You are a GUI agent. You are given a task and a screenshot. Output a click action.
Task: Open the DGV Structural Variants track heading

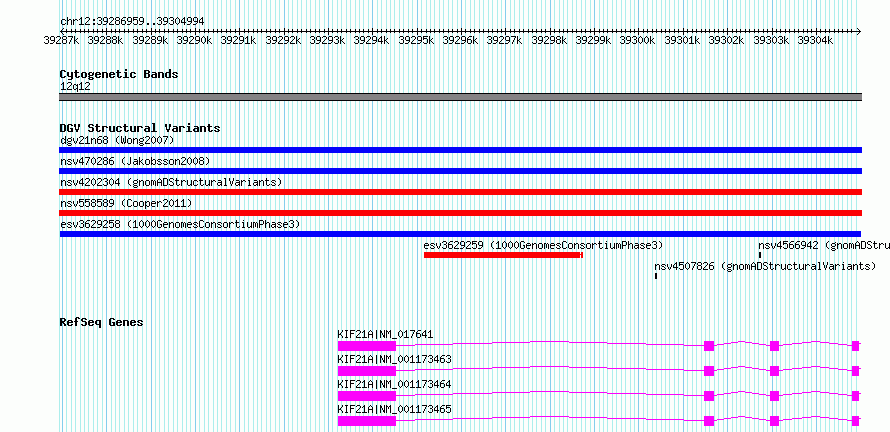[140, 128]
